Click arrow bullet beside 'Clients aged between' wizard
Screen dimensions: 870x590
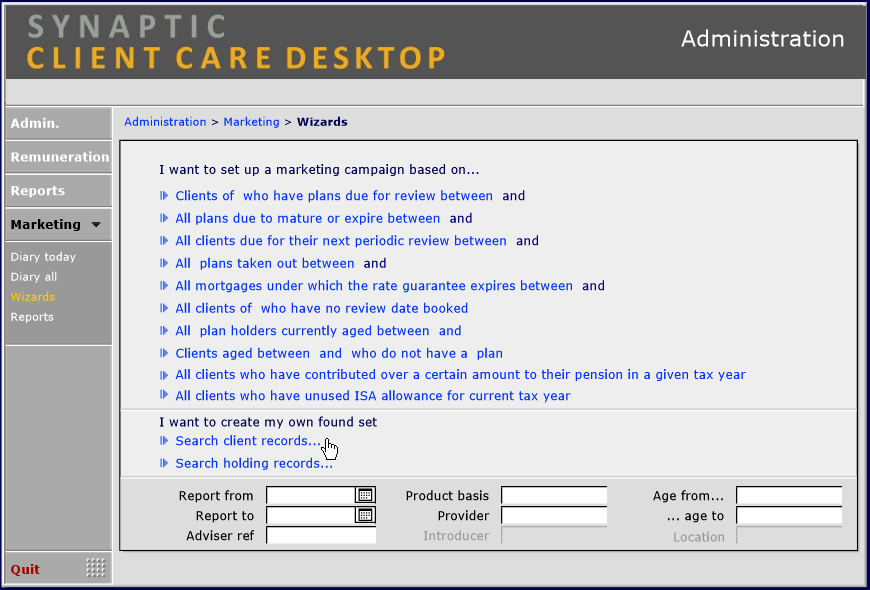click(x=164, y=353)
